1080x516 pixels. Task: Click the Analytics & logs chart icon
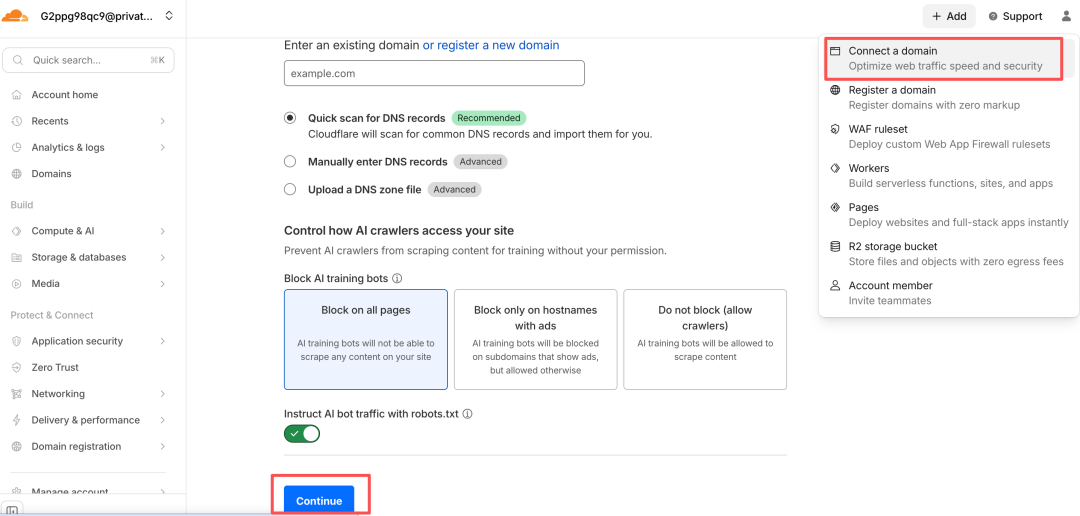click(17, 147)
